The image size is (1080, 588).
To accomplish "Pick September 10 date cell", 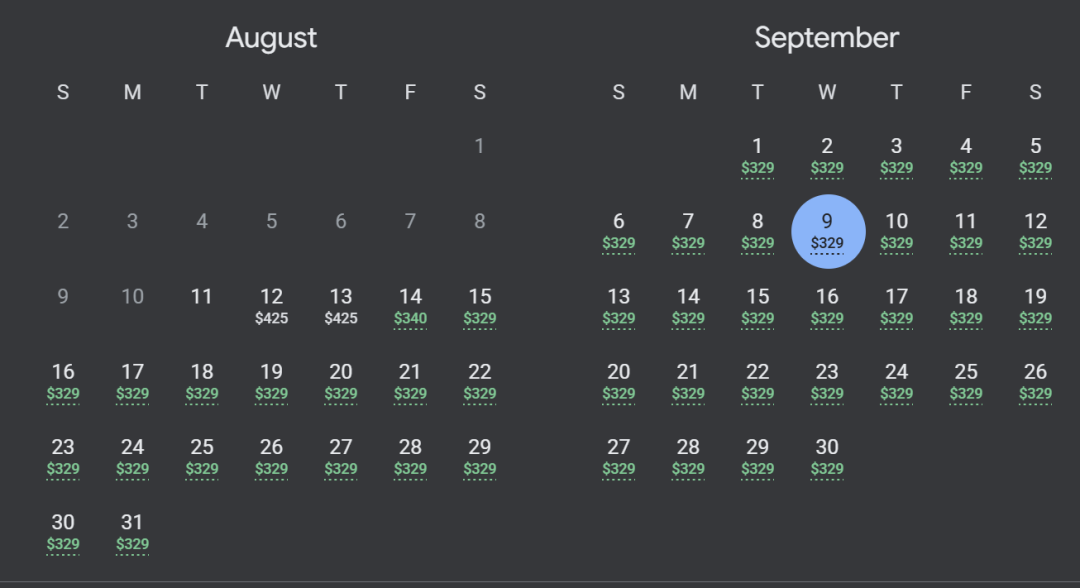I will click(x=897, y=231).
